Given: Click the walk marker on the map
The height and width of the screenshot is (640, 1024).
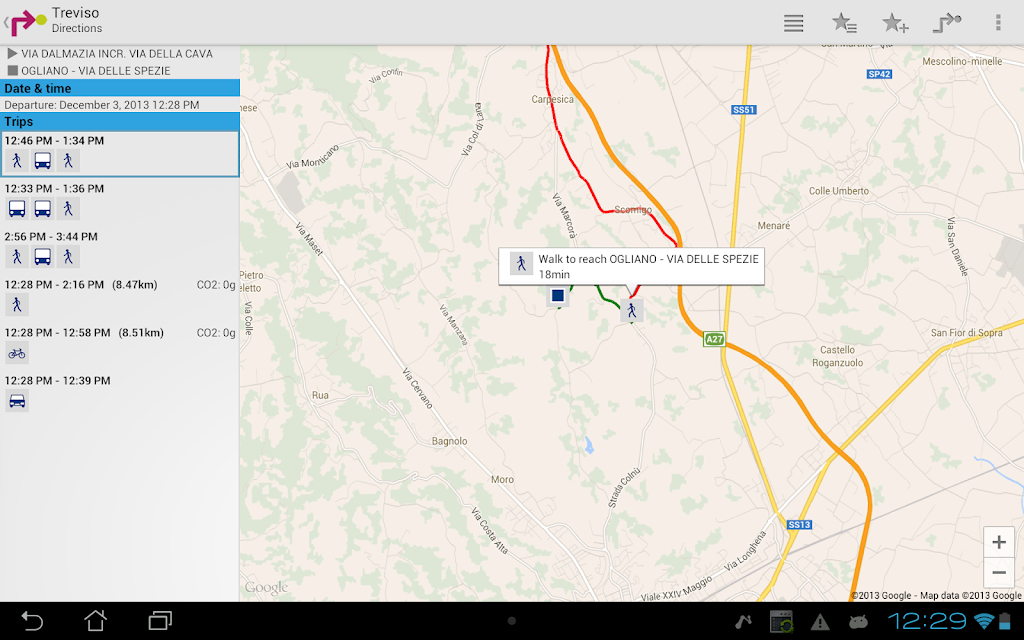Looking at the screenshot, I should click(x=632, y=310).
